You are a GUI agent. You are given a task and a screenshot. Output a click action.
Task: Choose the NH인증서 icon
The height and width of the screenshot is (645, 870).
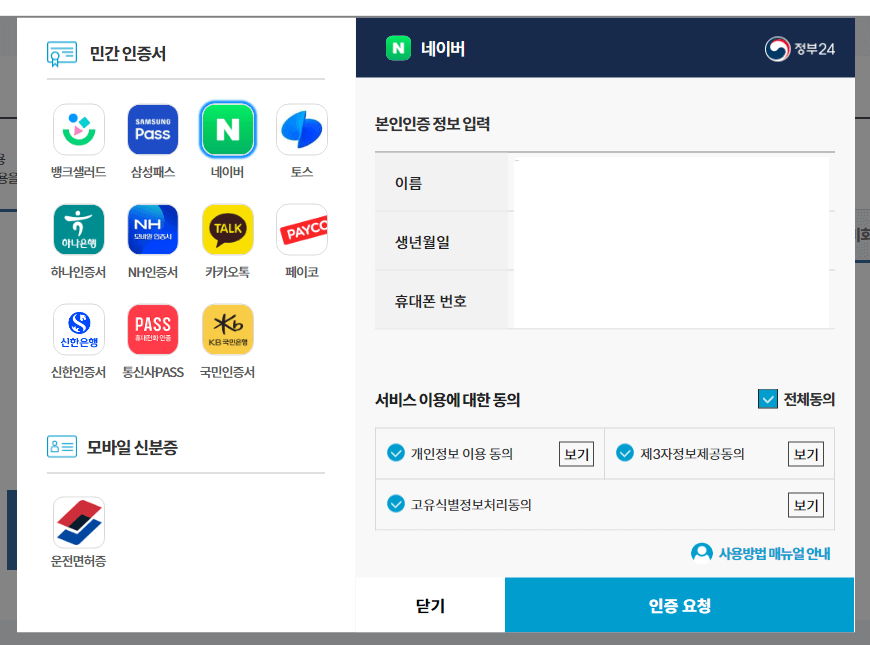[153, 229]
